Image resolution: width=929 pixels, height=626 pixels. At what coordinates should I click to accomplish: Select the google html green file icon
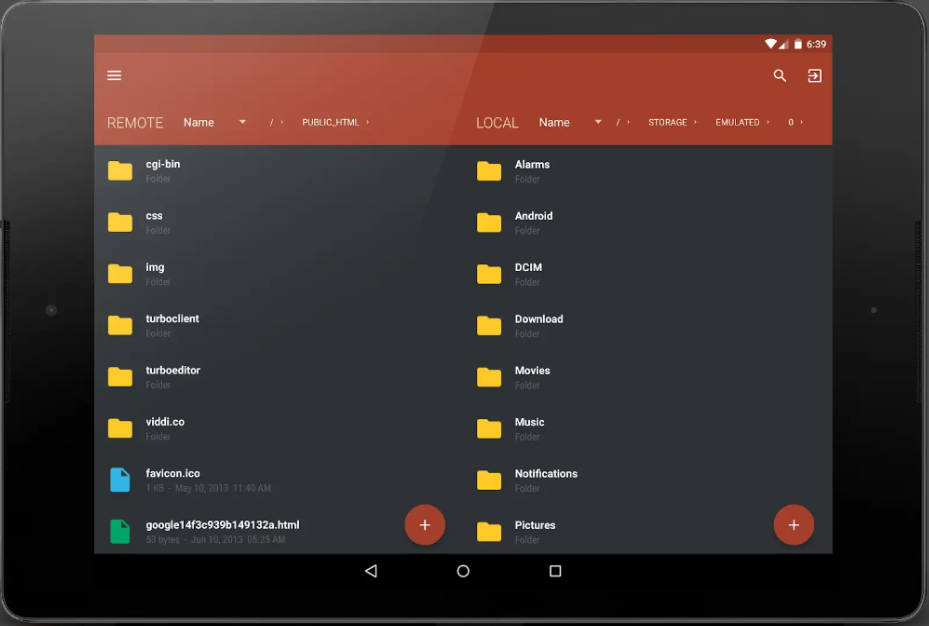coord(120,531)
